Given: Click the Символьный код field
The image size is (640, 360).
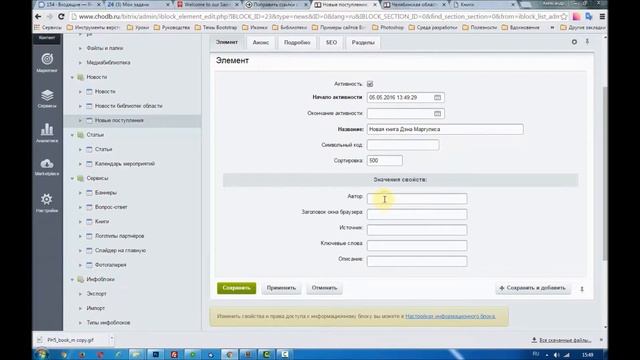Looking at the screenshot, I should point(403,145).
